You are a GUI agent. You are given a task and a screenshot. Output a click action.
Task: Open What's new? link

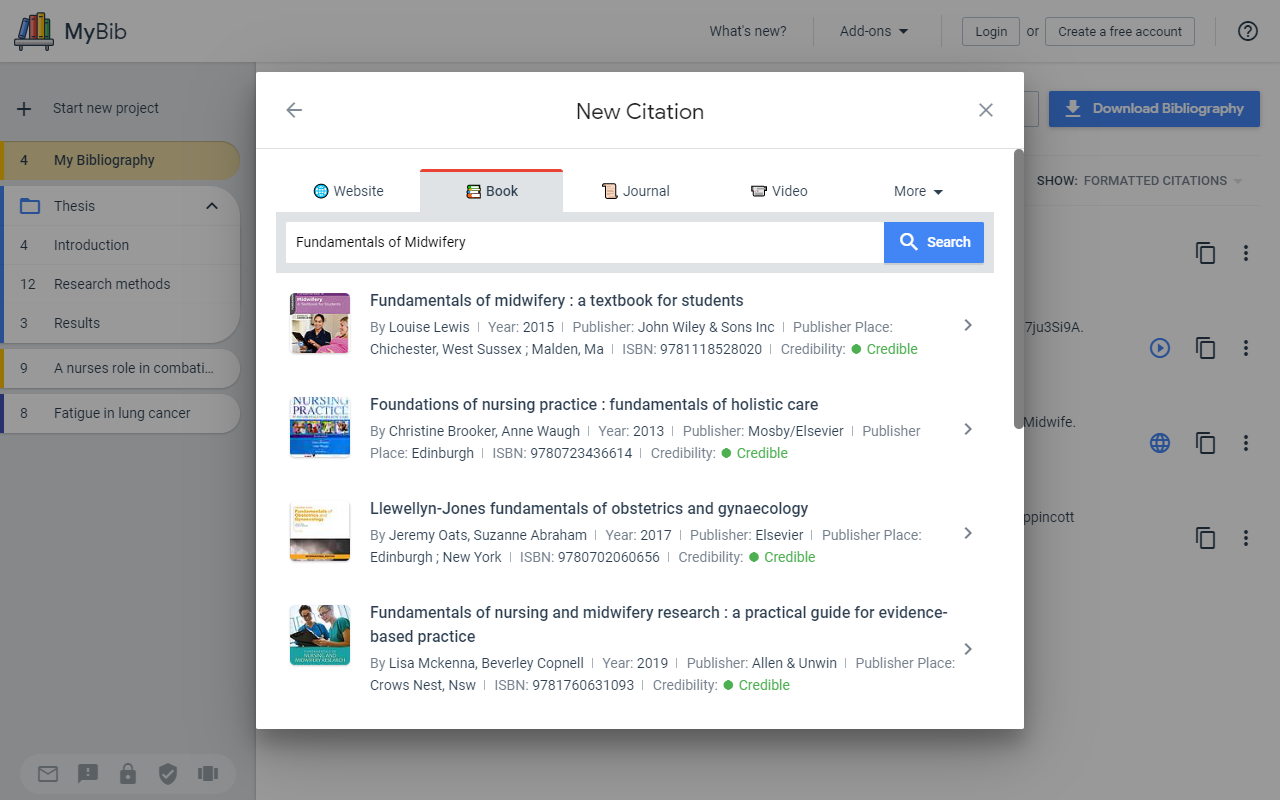pyautogui.click(x=748, y=31)
